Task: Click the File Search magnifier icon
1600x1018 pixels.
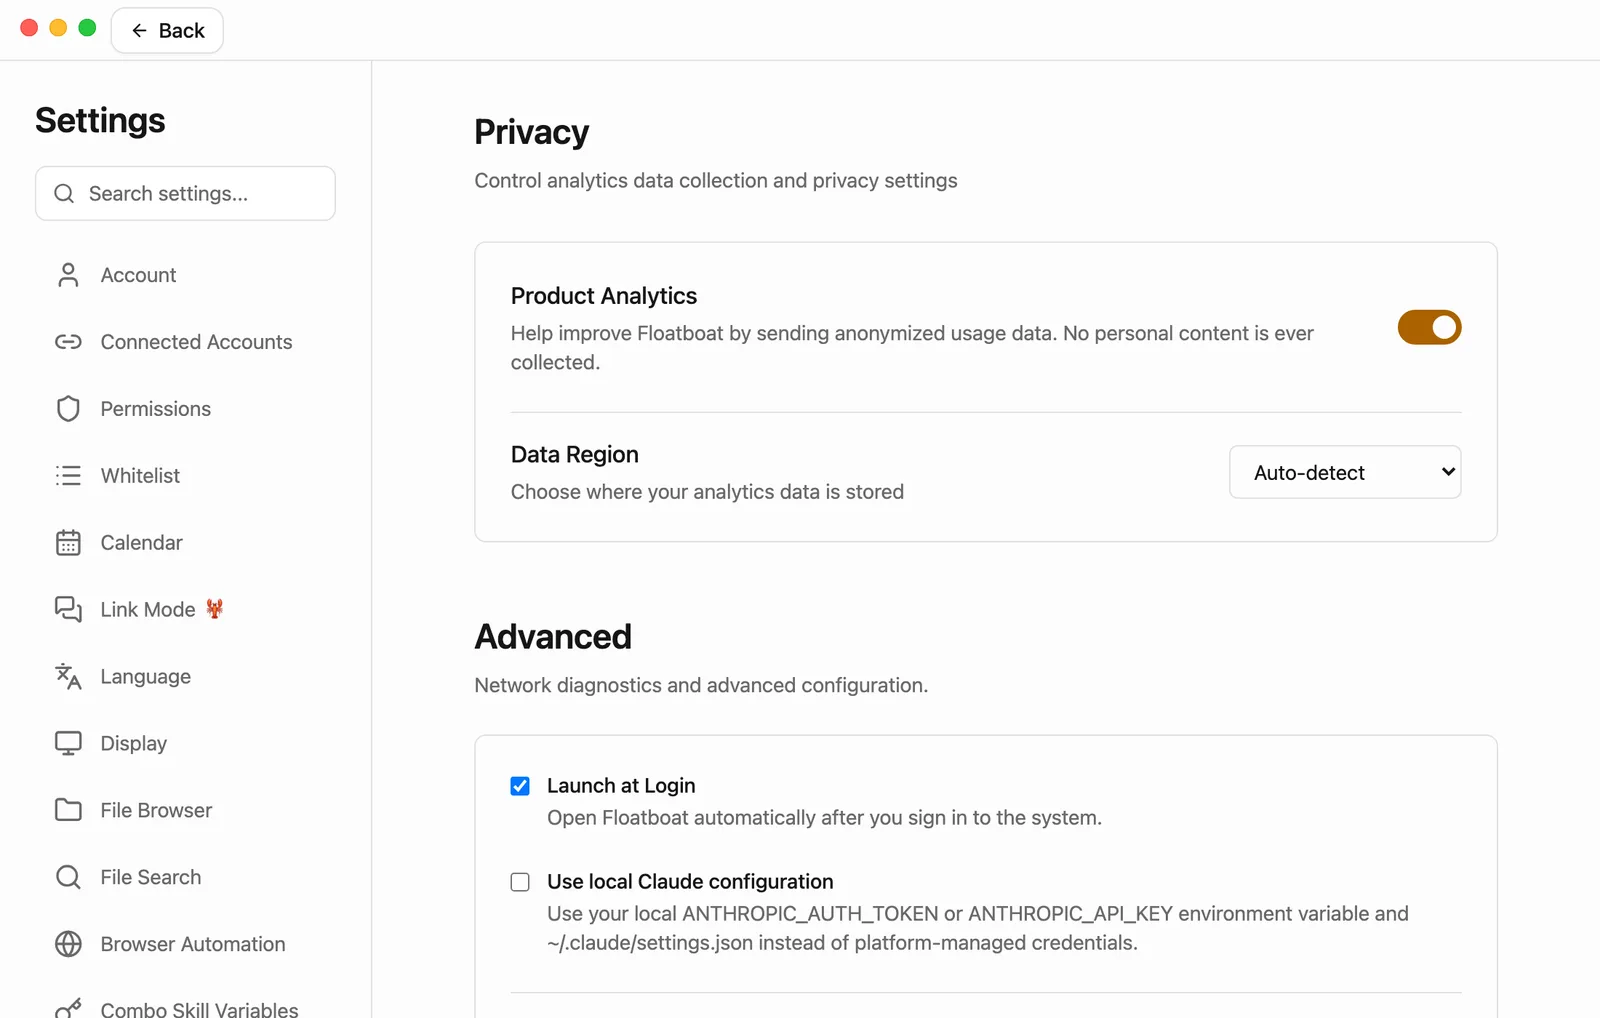Action: click(68, 877)
